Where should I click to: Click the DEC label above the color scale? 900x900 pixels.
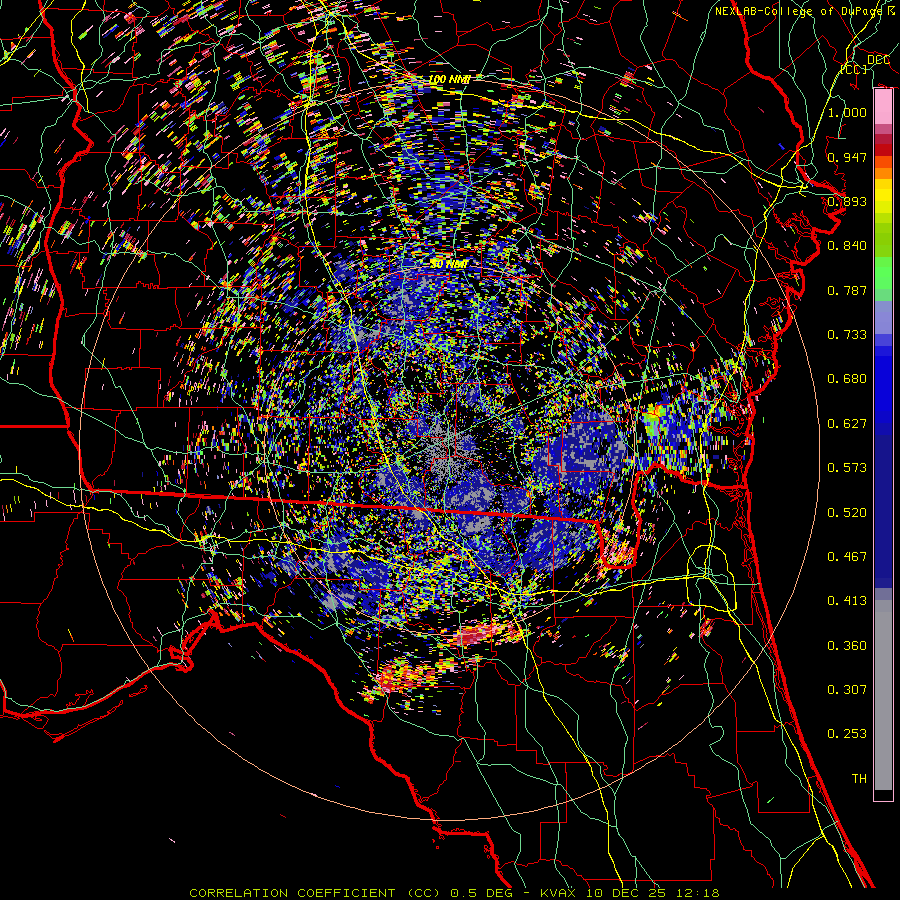(878, 59)
